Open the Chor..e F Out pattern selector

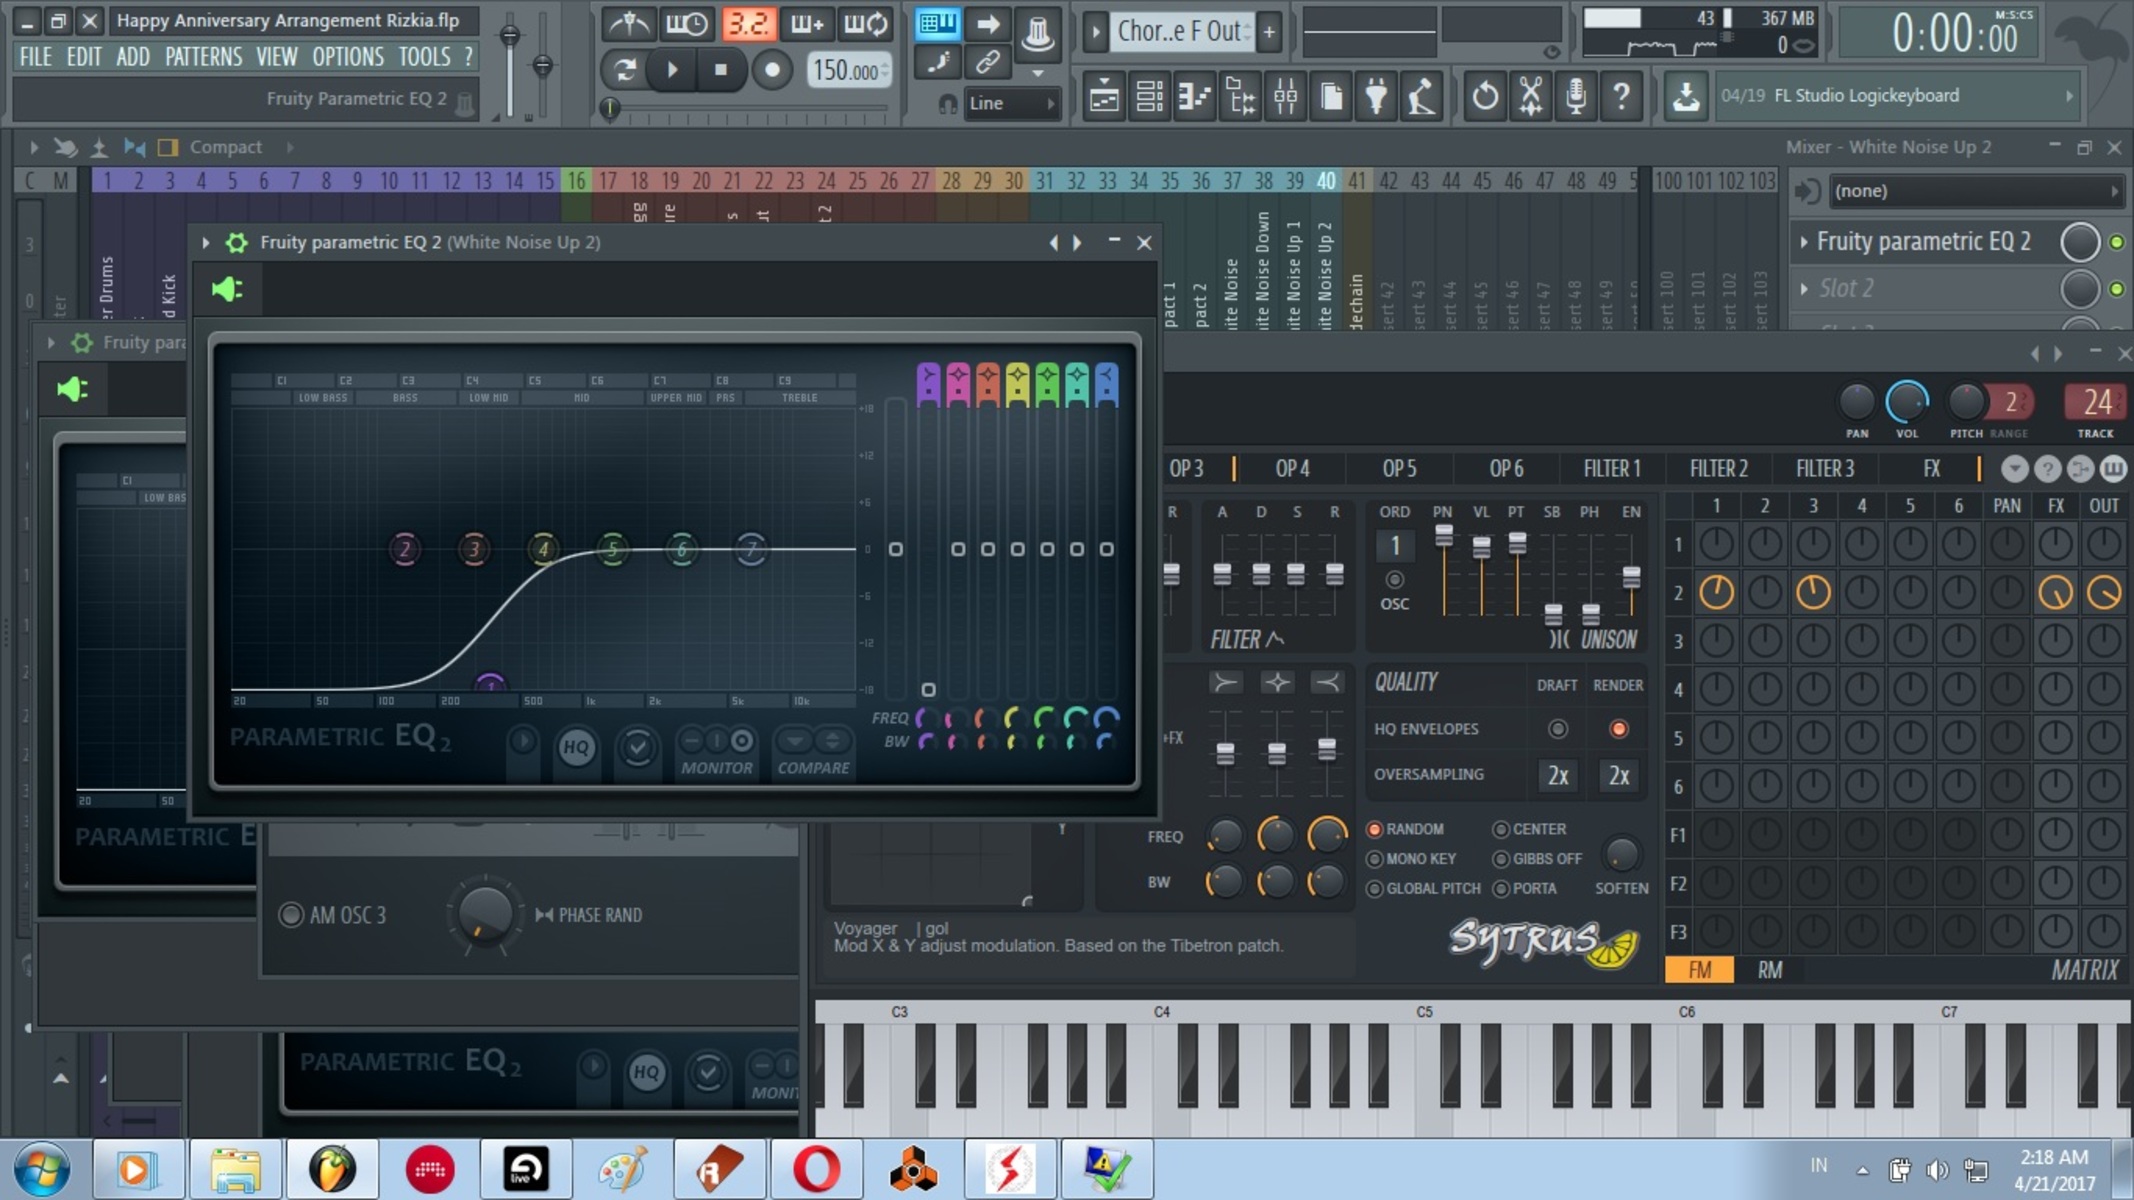point(1180,31)
